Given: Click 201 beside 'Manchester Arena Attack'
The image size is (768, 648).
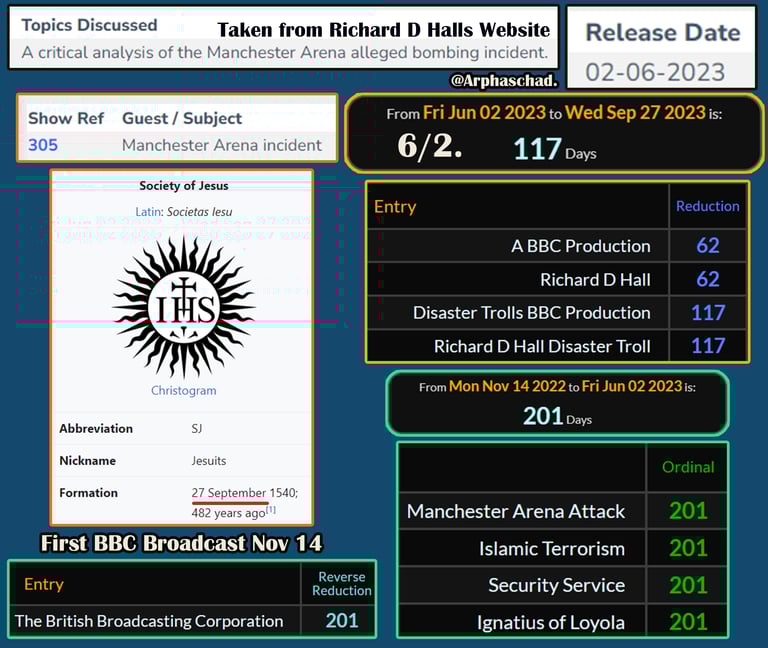Looking at the screenshot, I should [x=688, y=511].
